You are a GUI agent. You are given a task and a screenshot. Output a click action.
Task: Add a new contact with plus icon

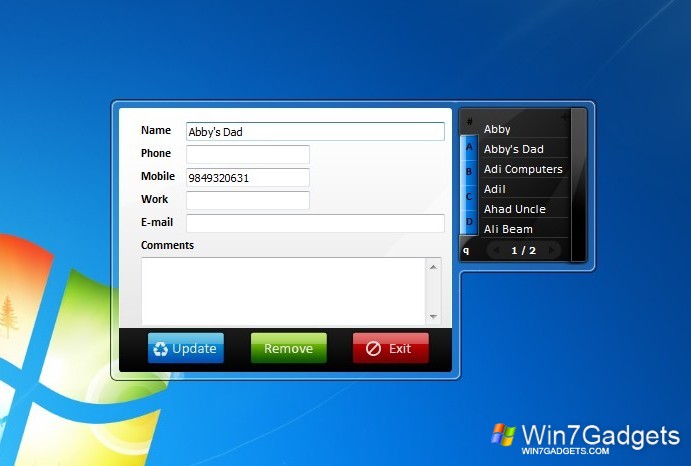click(x=564, y=117)
